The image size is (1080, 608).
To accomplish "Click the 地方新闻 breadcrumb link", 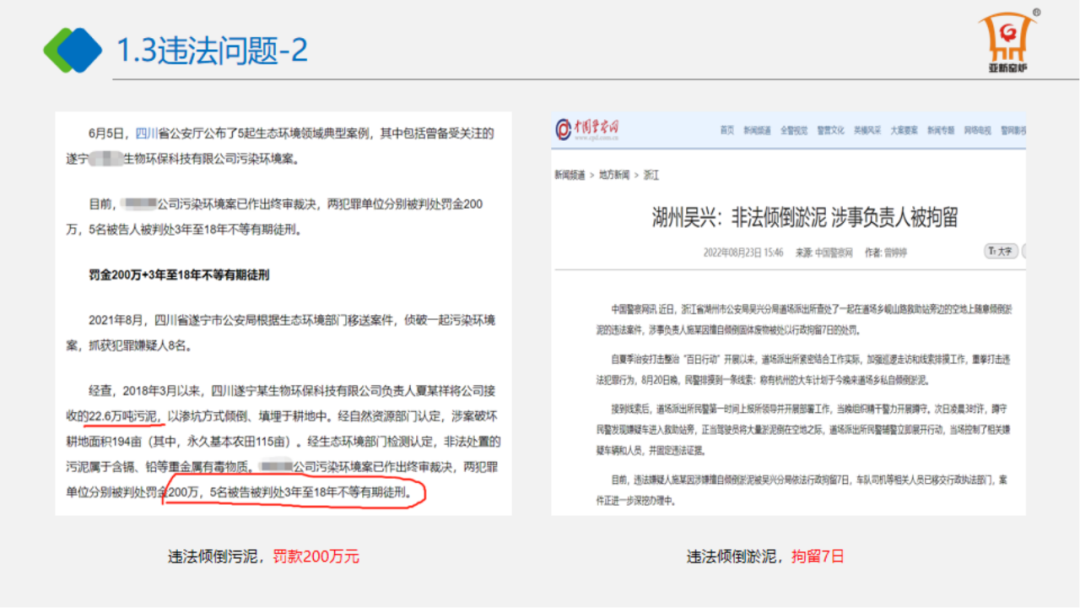I will 615,174.
